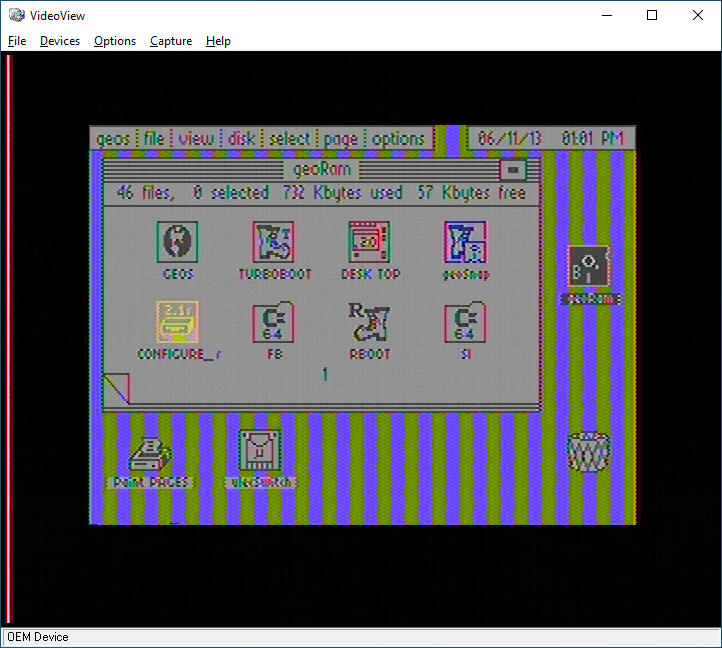This screenshot has width=722, height=648.
Task: Open the geos menu
Action: click(113, 139)
